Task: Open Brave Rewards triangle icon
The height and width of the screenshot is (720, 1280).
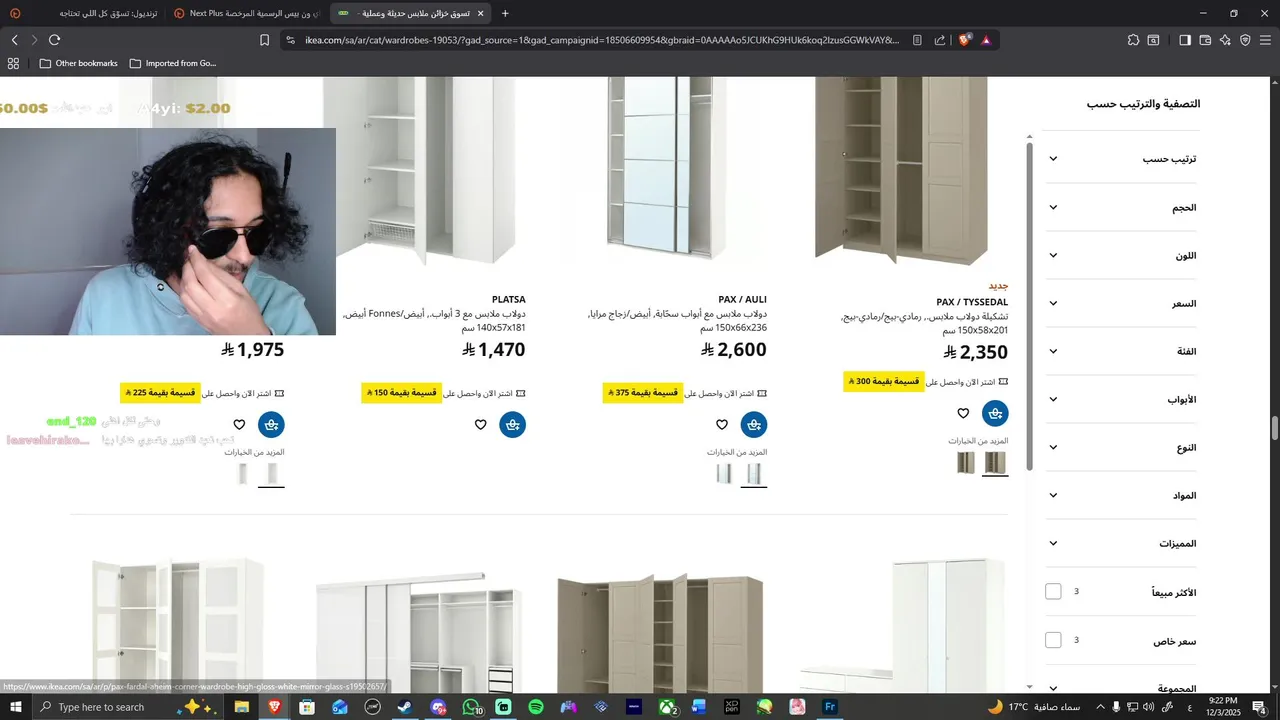Action: tap(986, 40)
